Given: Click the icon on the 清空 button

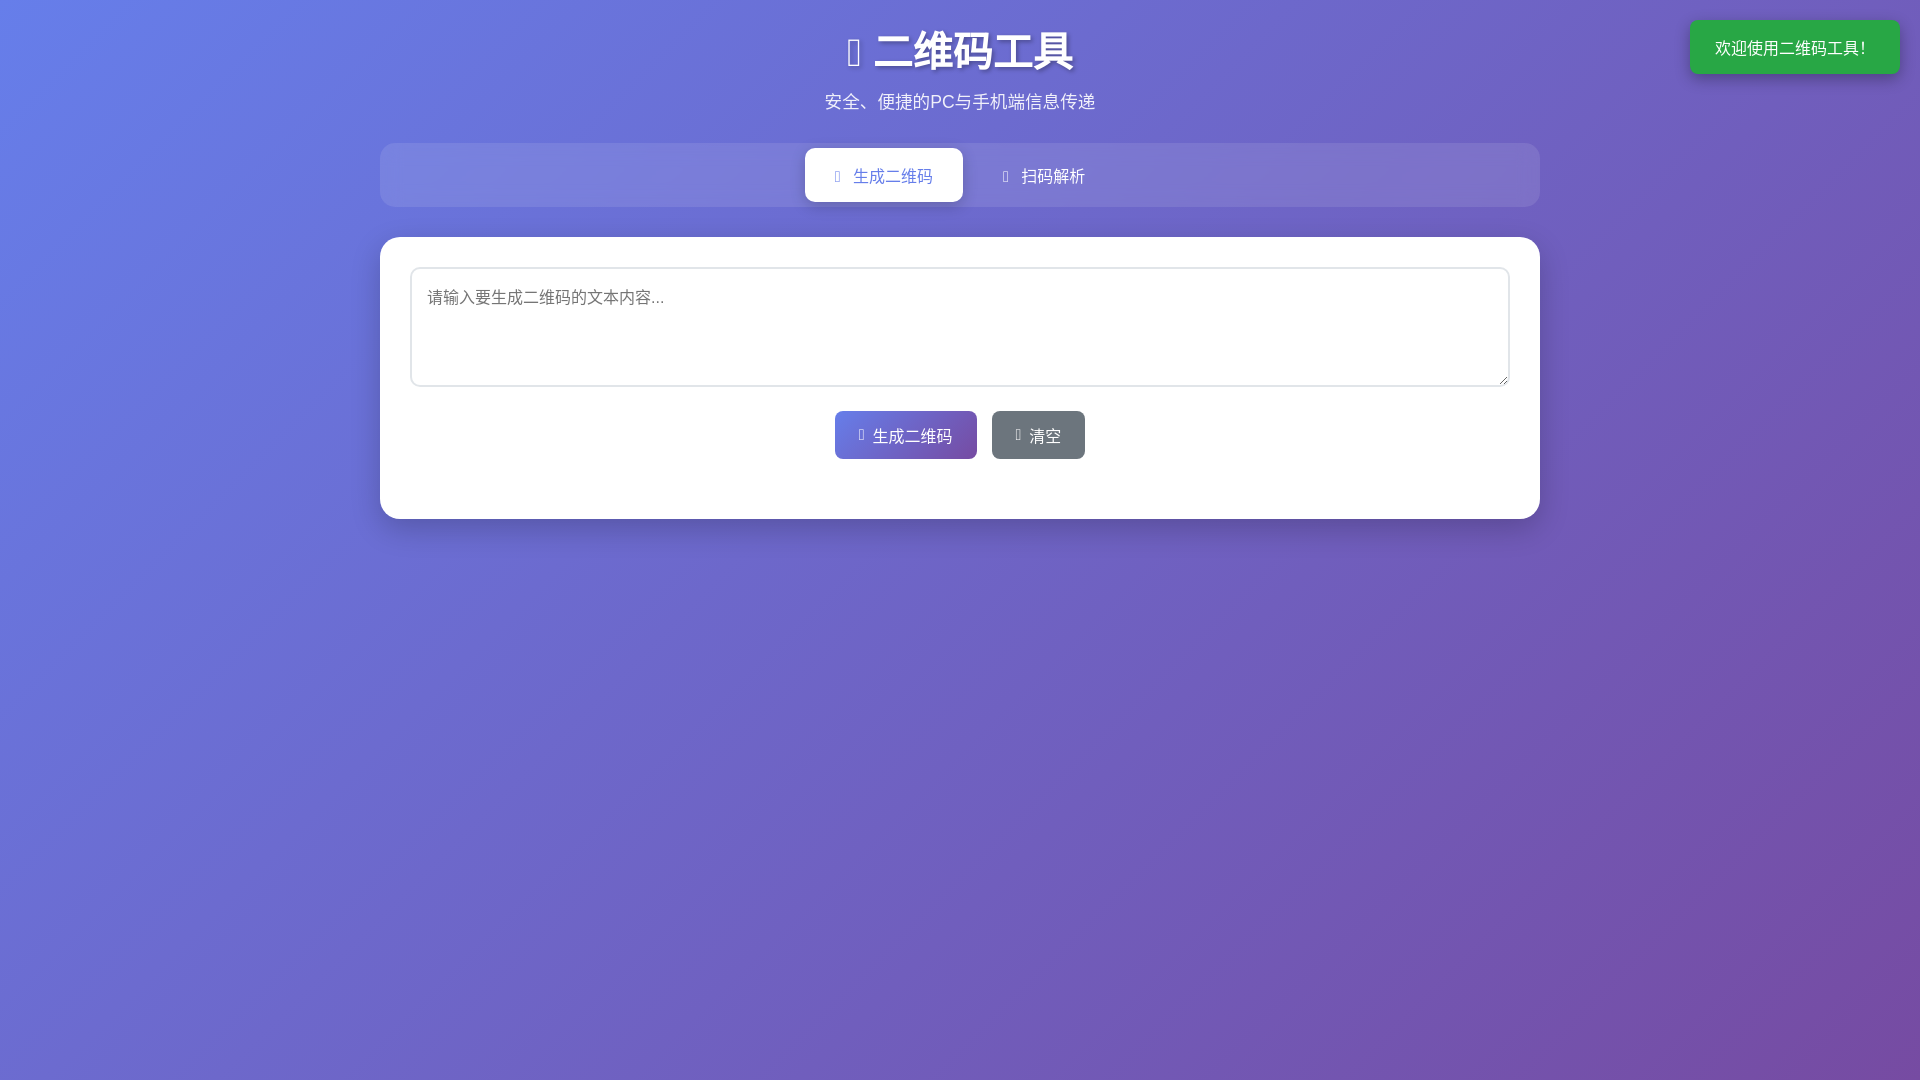Looking at the screenshot, I should tap(1018, 435).
